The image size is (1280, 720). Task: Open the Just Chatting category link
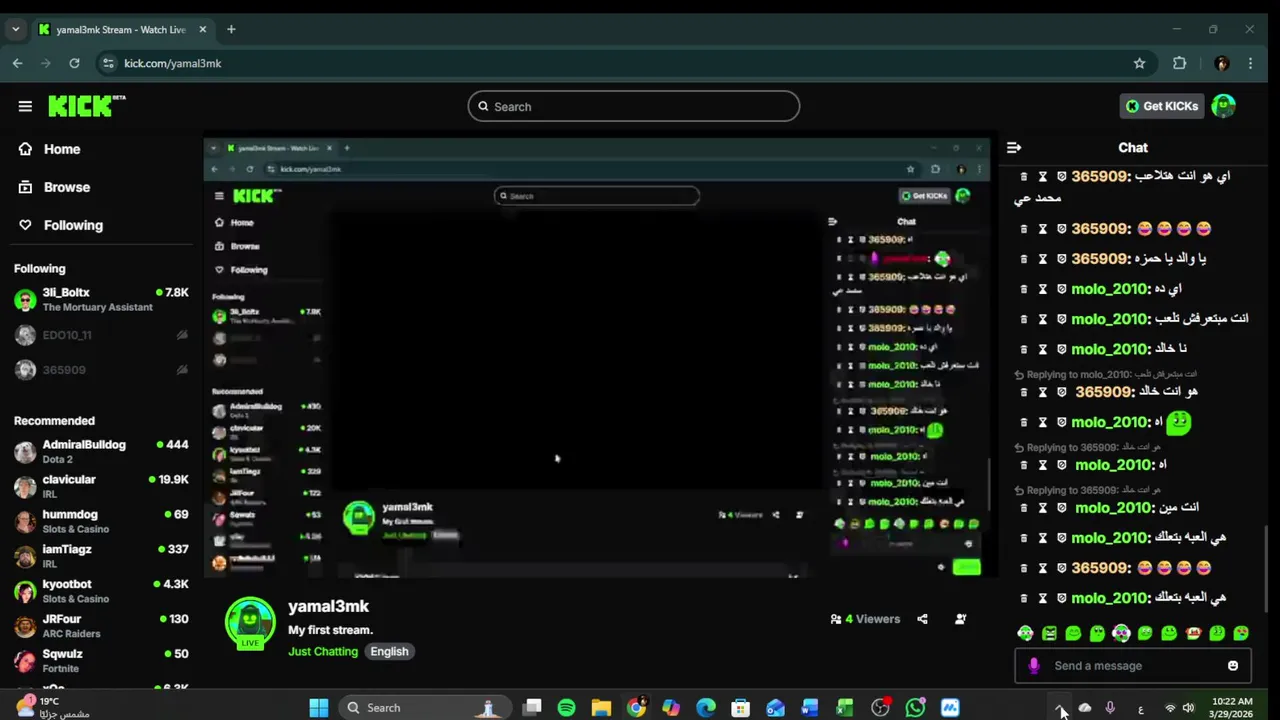coord(323,651)
